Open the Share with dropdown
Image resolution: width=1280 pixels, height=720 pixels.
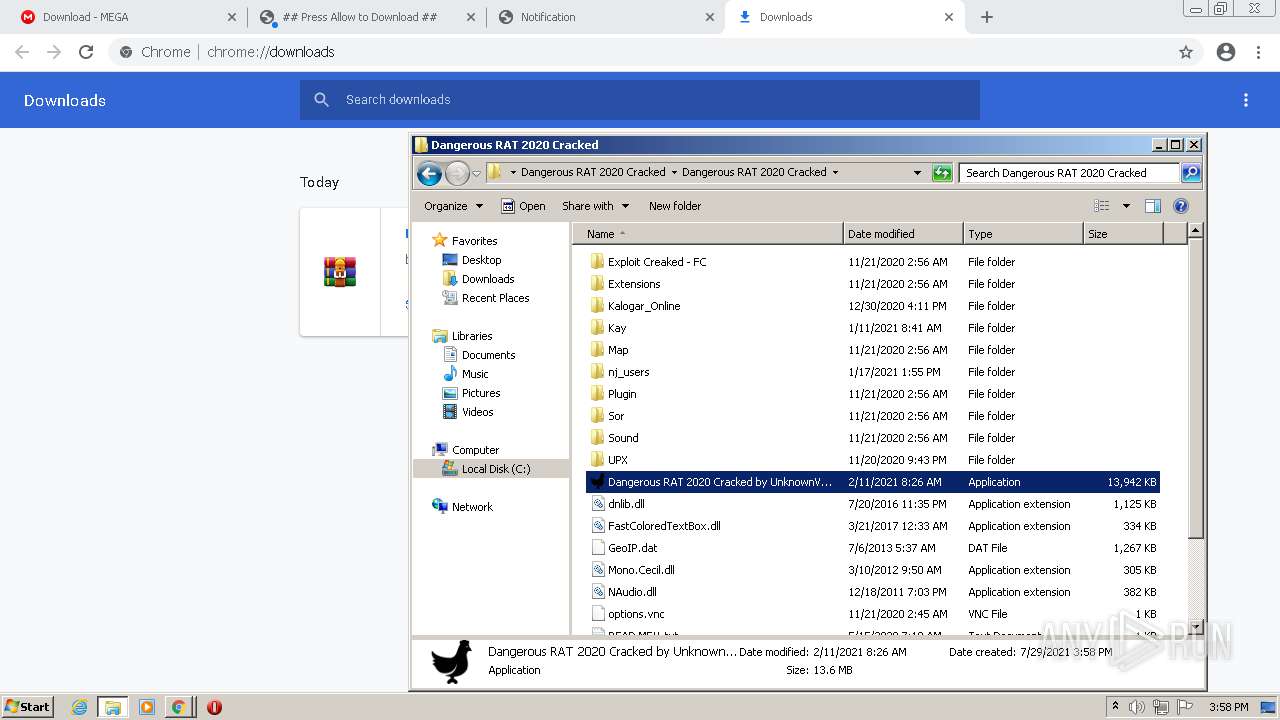[595, 206]
